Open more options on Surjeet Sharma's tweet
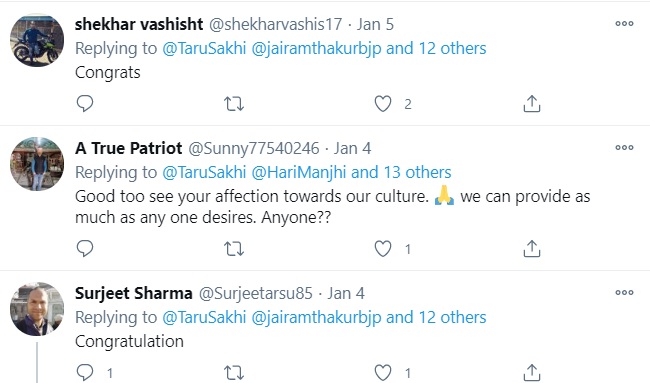 [624, 293]
